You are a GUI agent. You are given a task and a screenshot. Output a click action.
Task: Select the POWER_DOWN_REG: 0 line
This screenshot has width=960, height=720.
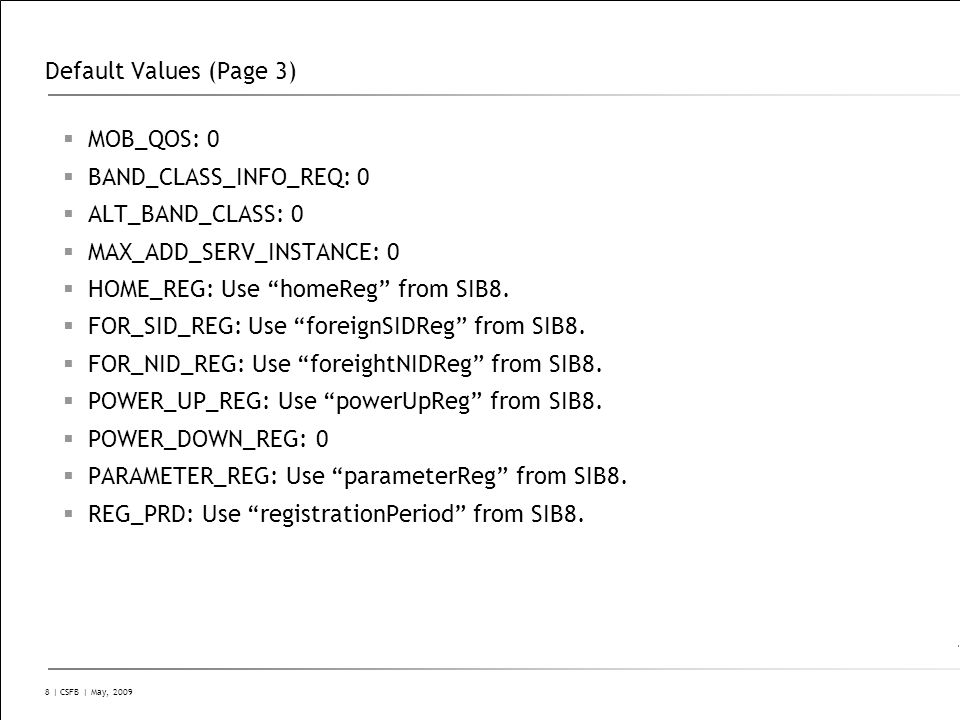[208, 439]
